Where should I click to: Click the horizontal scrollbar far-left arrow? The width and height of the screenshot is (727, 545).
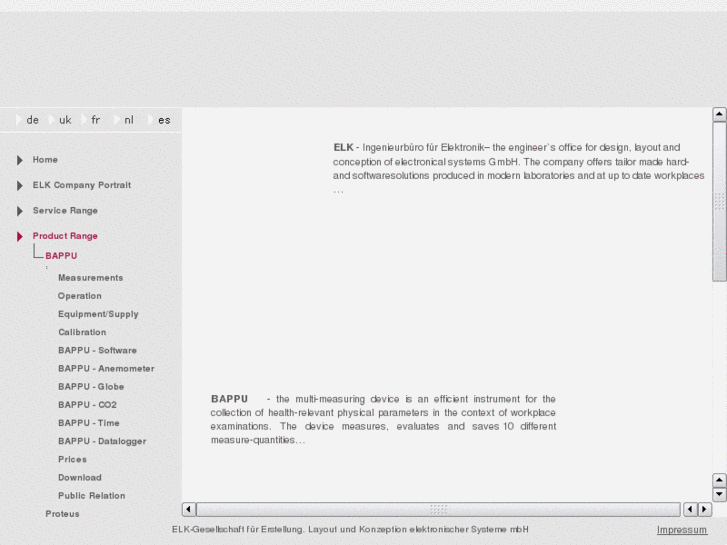pos(188,509)
